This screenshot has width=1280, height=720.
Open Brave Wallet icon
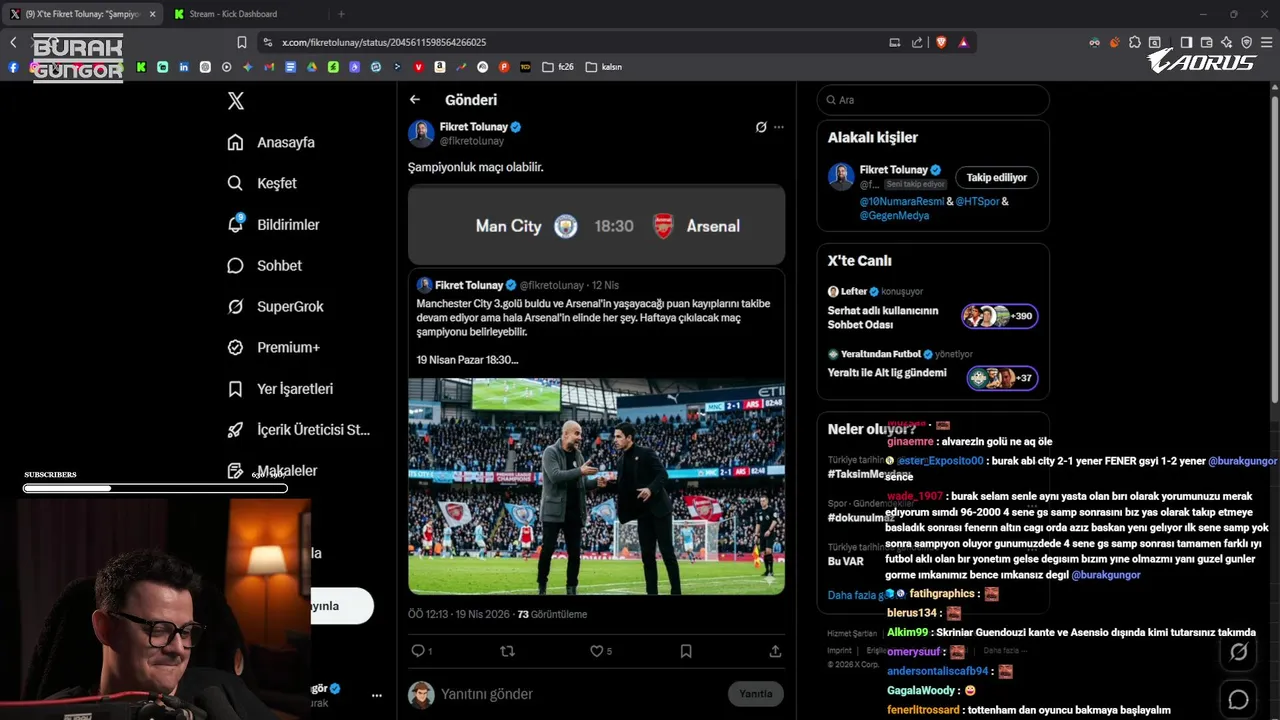[x=1206, y=42]
